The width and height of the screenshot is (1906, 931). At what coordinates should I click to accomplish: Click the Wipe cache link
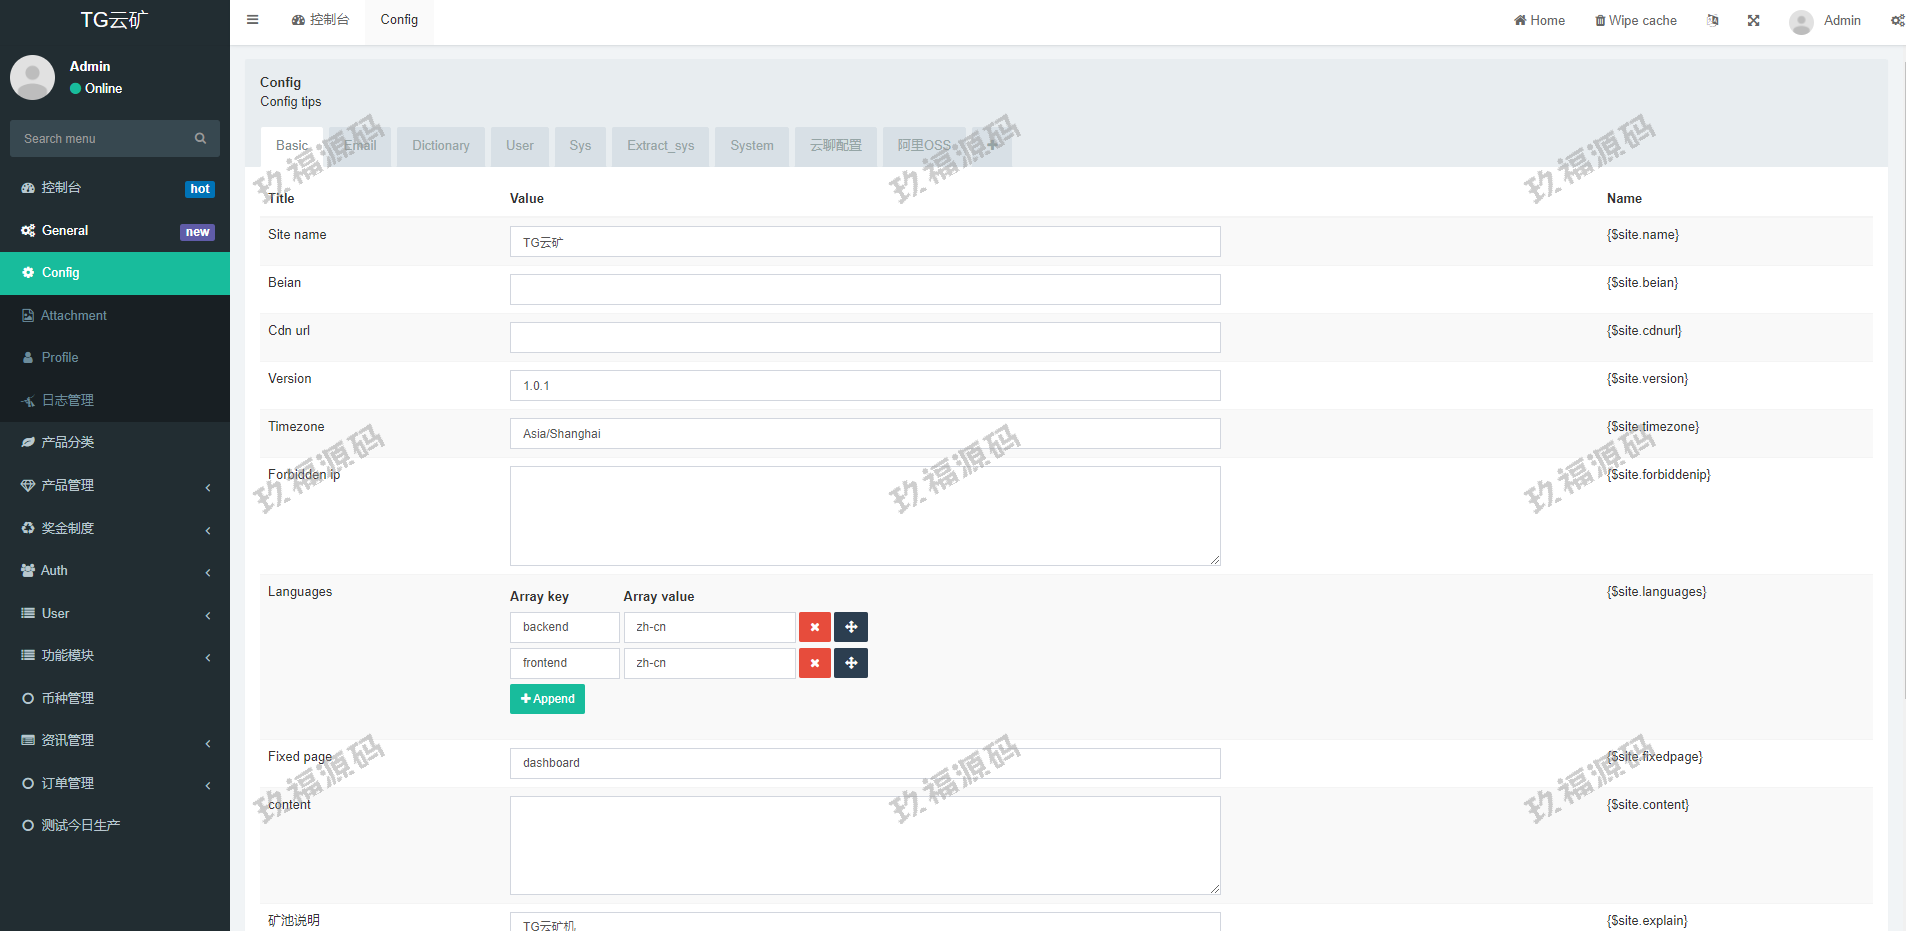point(1635,21)
